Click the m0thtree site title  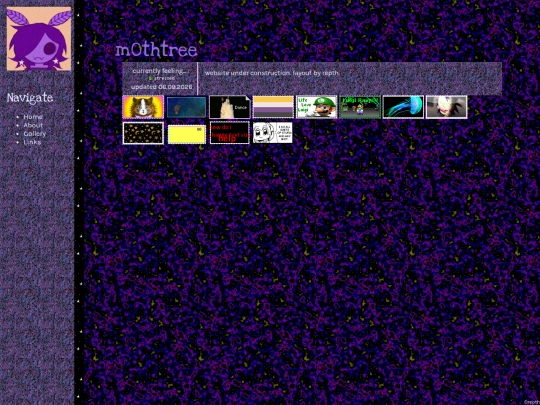coord(156,50)
